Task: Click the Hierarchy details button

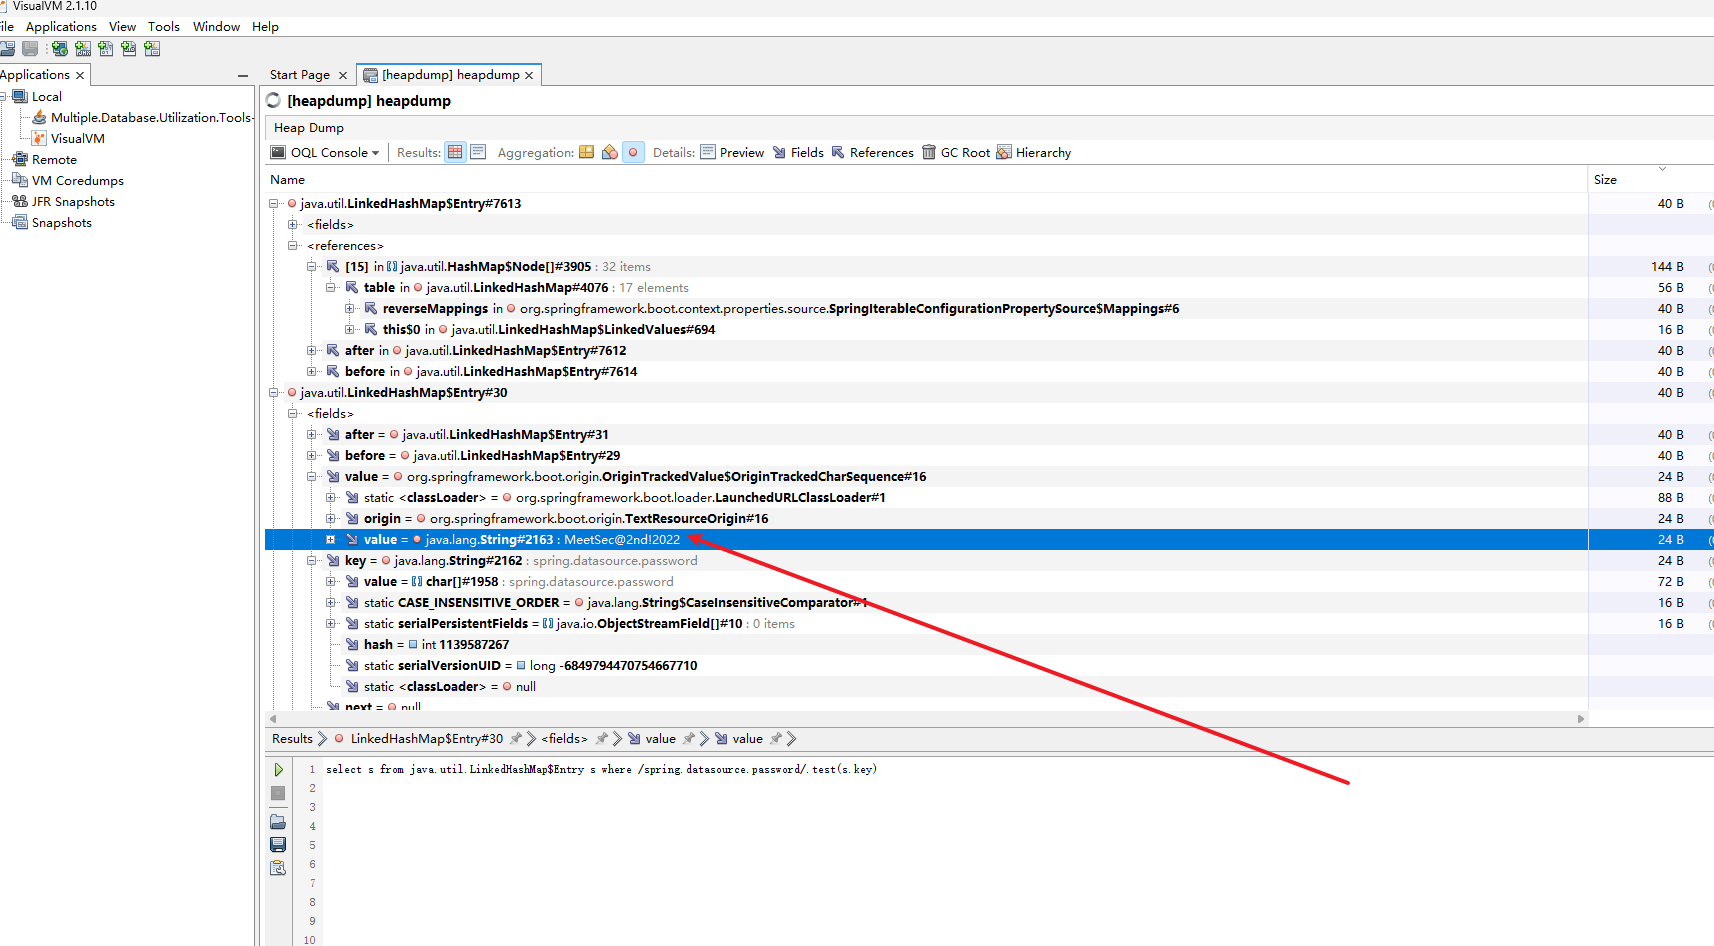Action: (x=1034, y=153)
